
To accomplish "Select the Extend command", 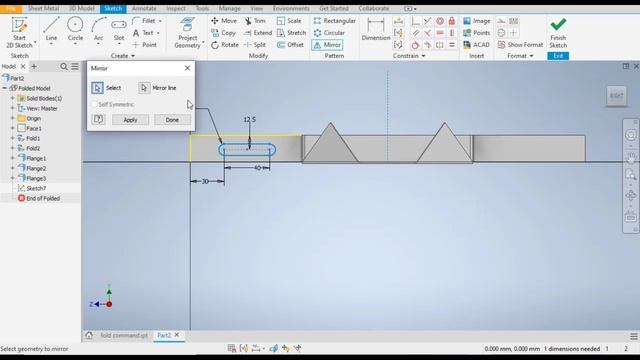I will pyautogui.click(x=258, y=33).
